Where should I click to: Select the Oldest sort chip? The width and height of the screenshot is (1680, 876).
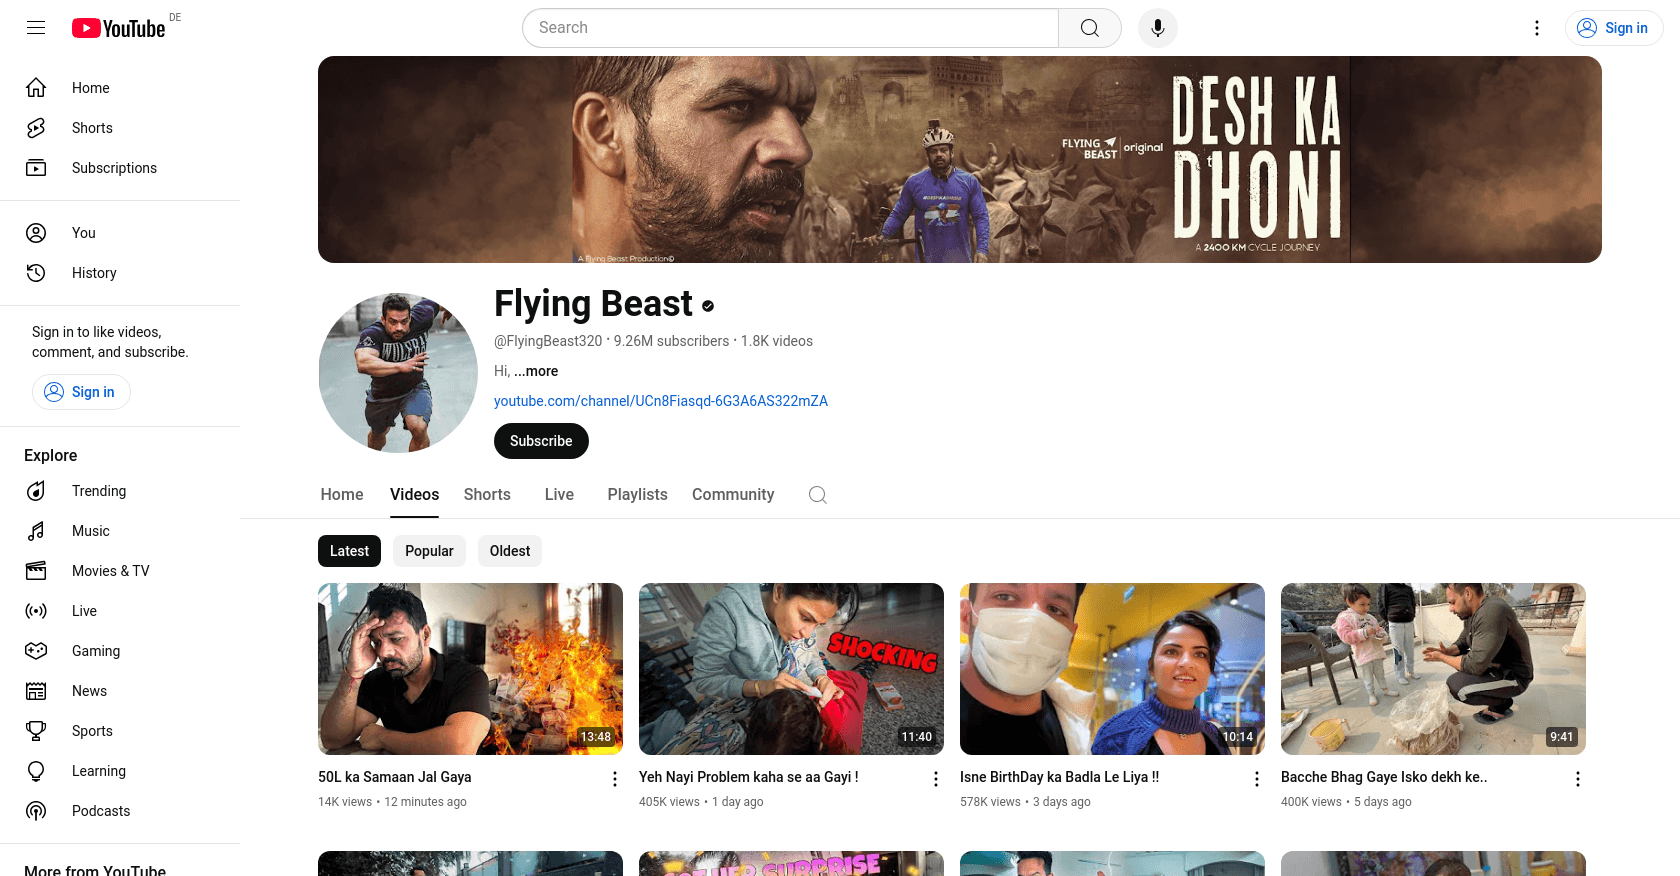click(510, 551)
